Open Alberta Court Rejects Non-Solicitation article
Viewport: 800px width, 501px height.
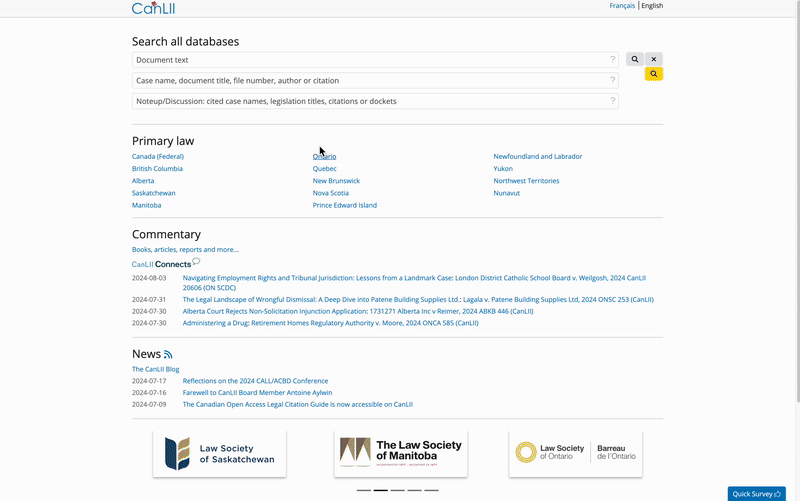tap(358, 312)
